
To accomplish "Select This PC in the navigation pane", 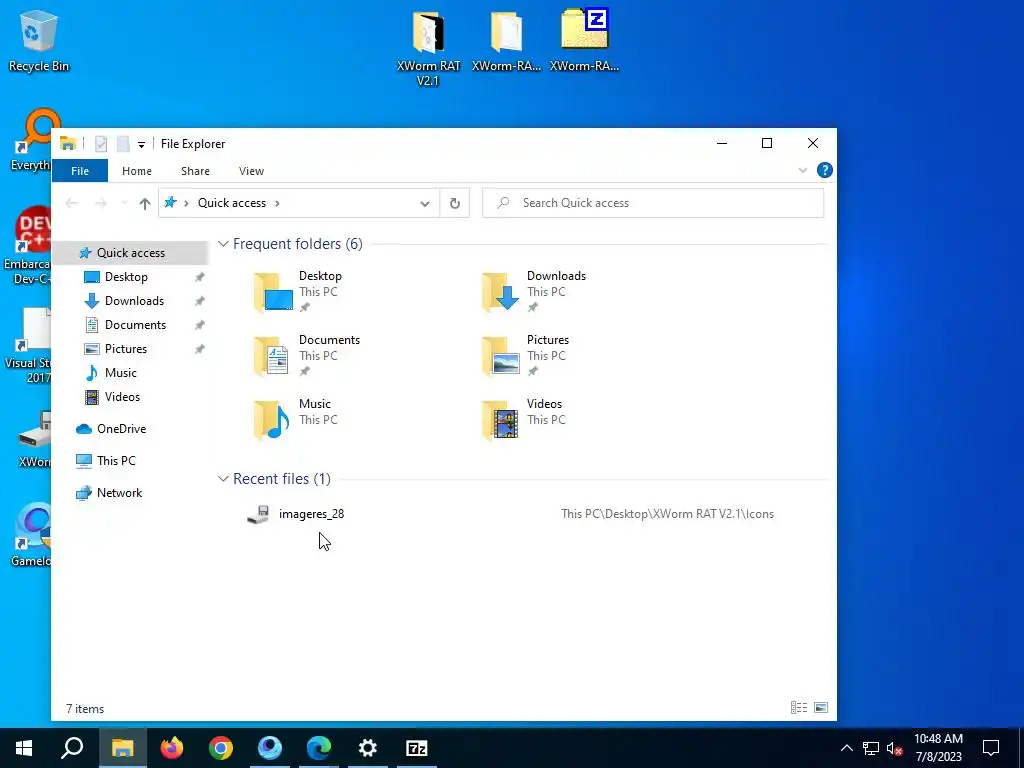I will click(116, 461).
